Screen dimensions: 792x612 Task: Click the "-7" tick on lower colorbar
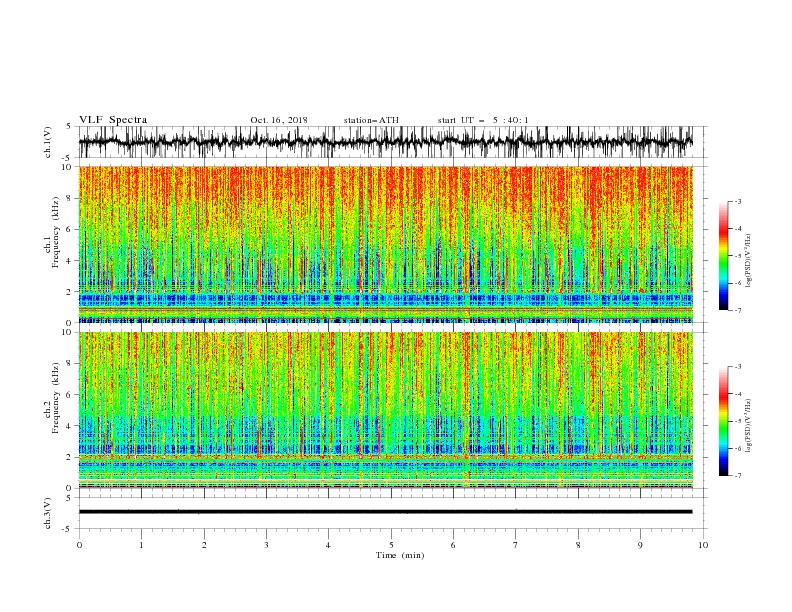coord(737,476)
